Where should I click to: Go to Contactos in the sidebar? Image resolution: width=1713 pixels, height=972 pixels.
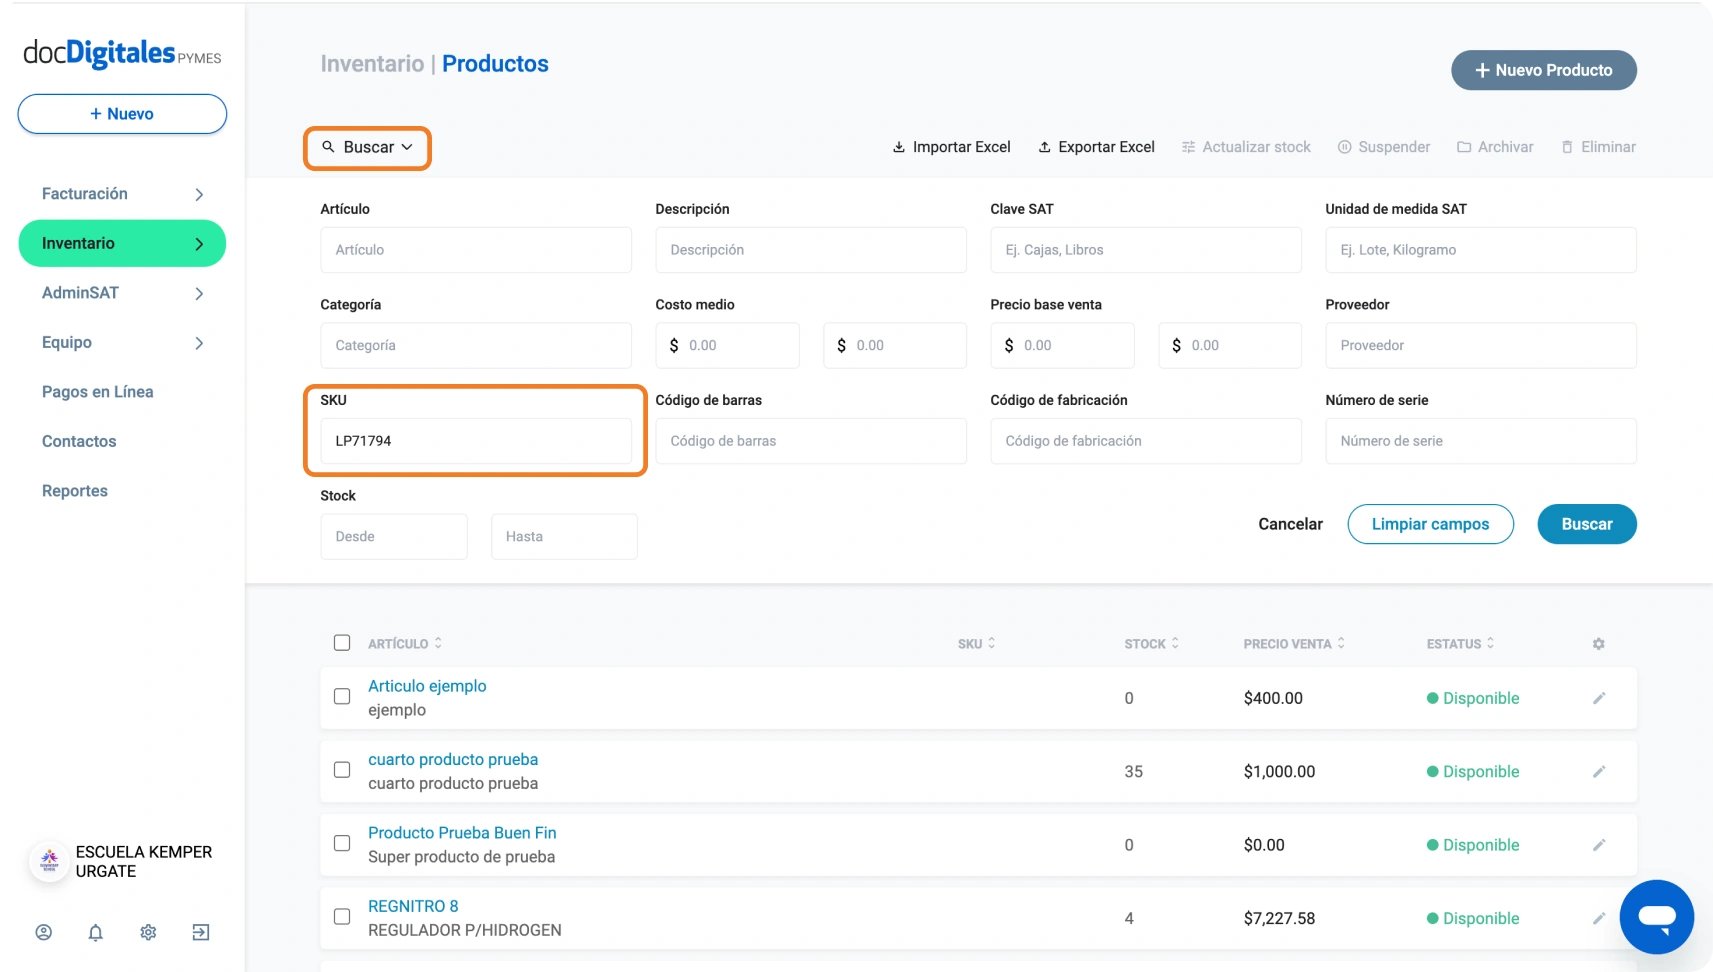pyautogui.click(x=79, y=441)
